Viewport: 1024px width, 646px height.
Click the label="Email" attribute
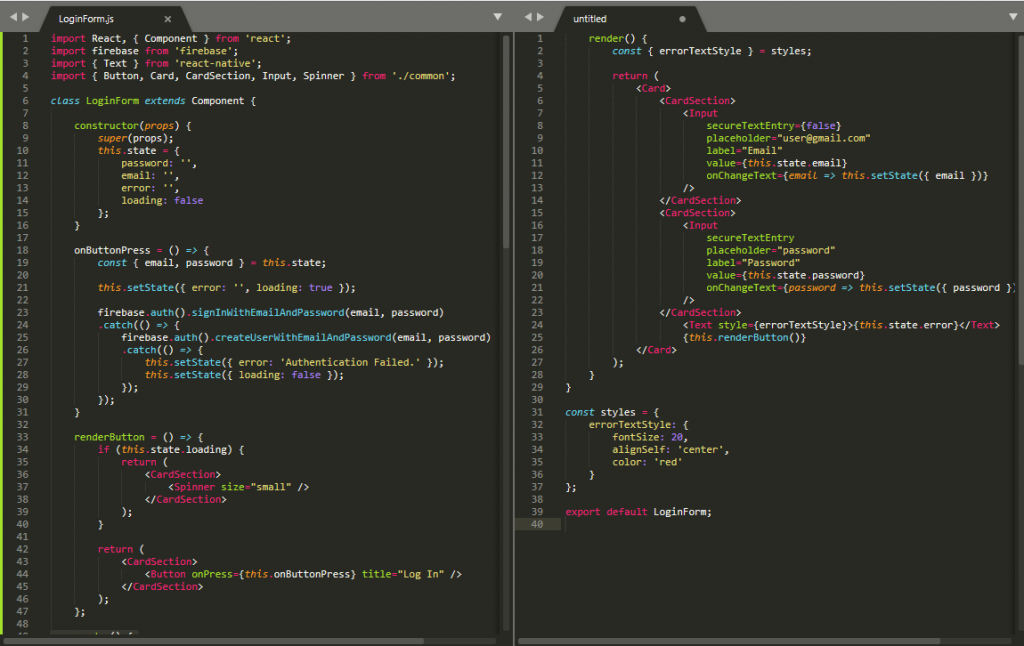tap(744, 151)
